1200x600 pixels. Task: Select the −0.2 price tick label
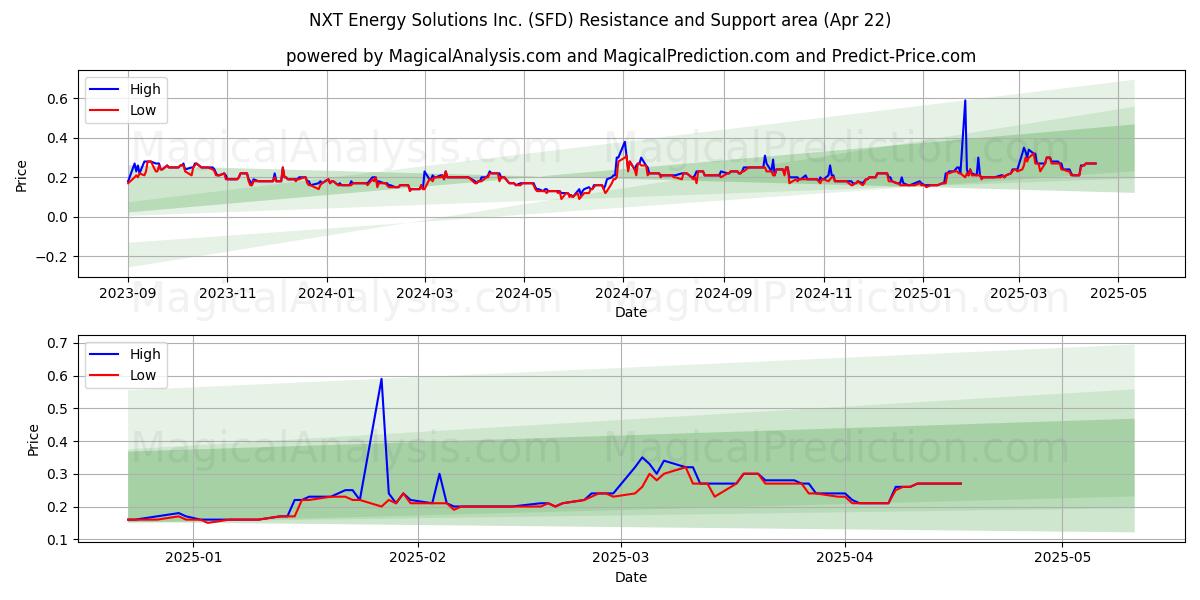coord(54,257)
